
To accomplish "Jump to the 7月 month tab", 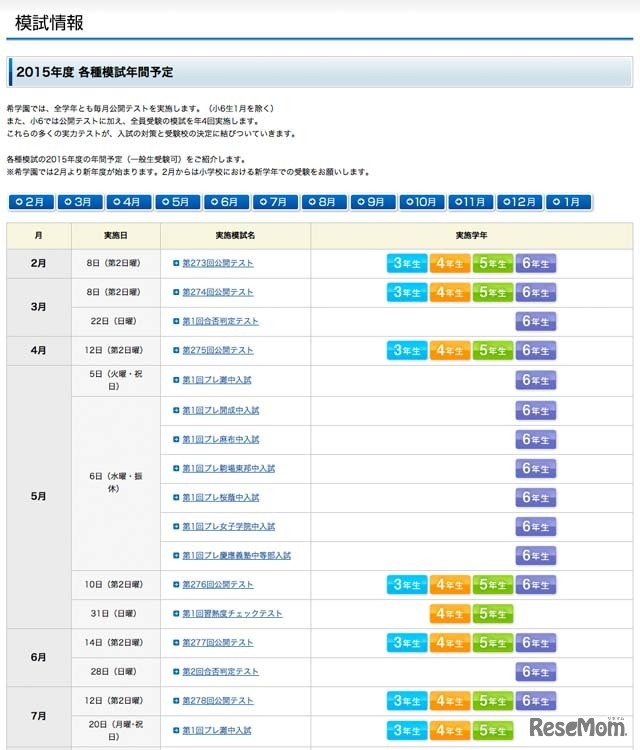I will coord(275,202).
